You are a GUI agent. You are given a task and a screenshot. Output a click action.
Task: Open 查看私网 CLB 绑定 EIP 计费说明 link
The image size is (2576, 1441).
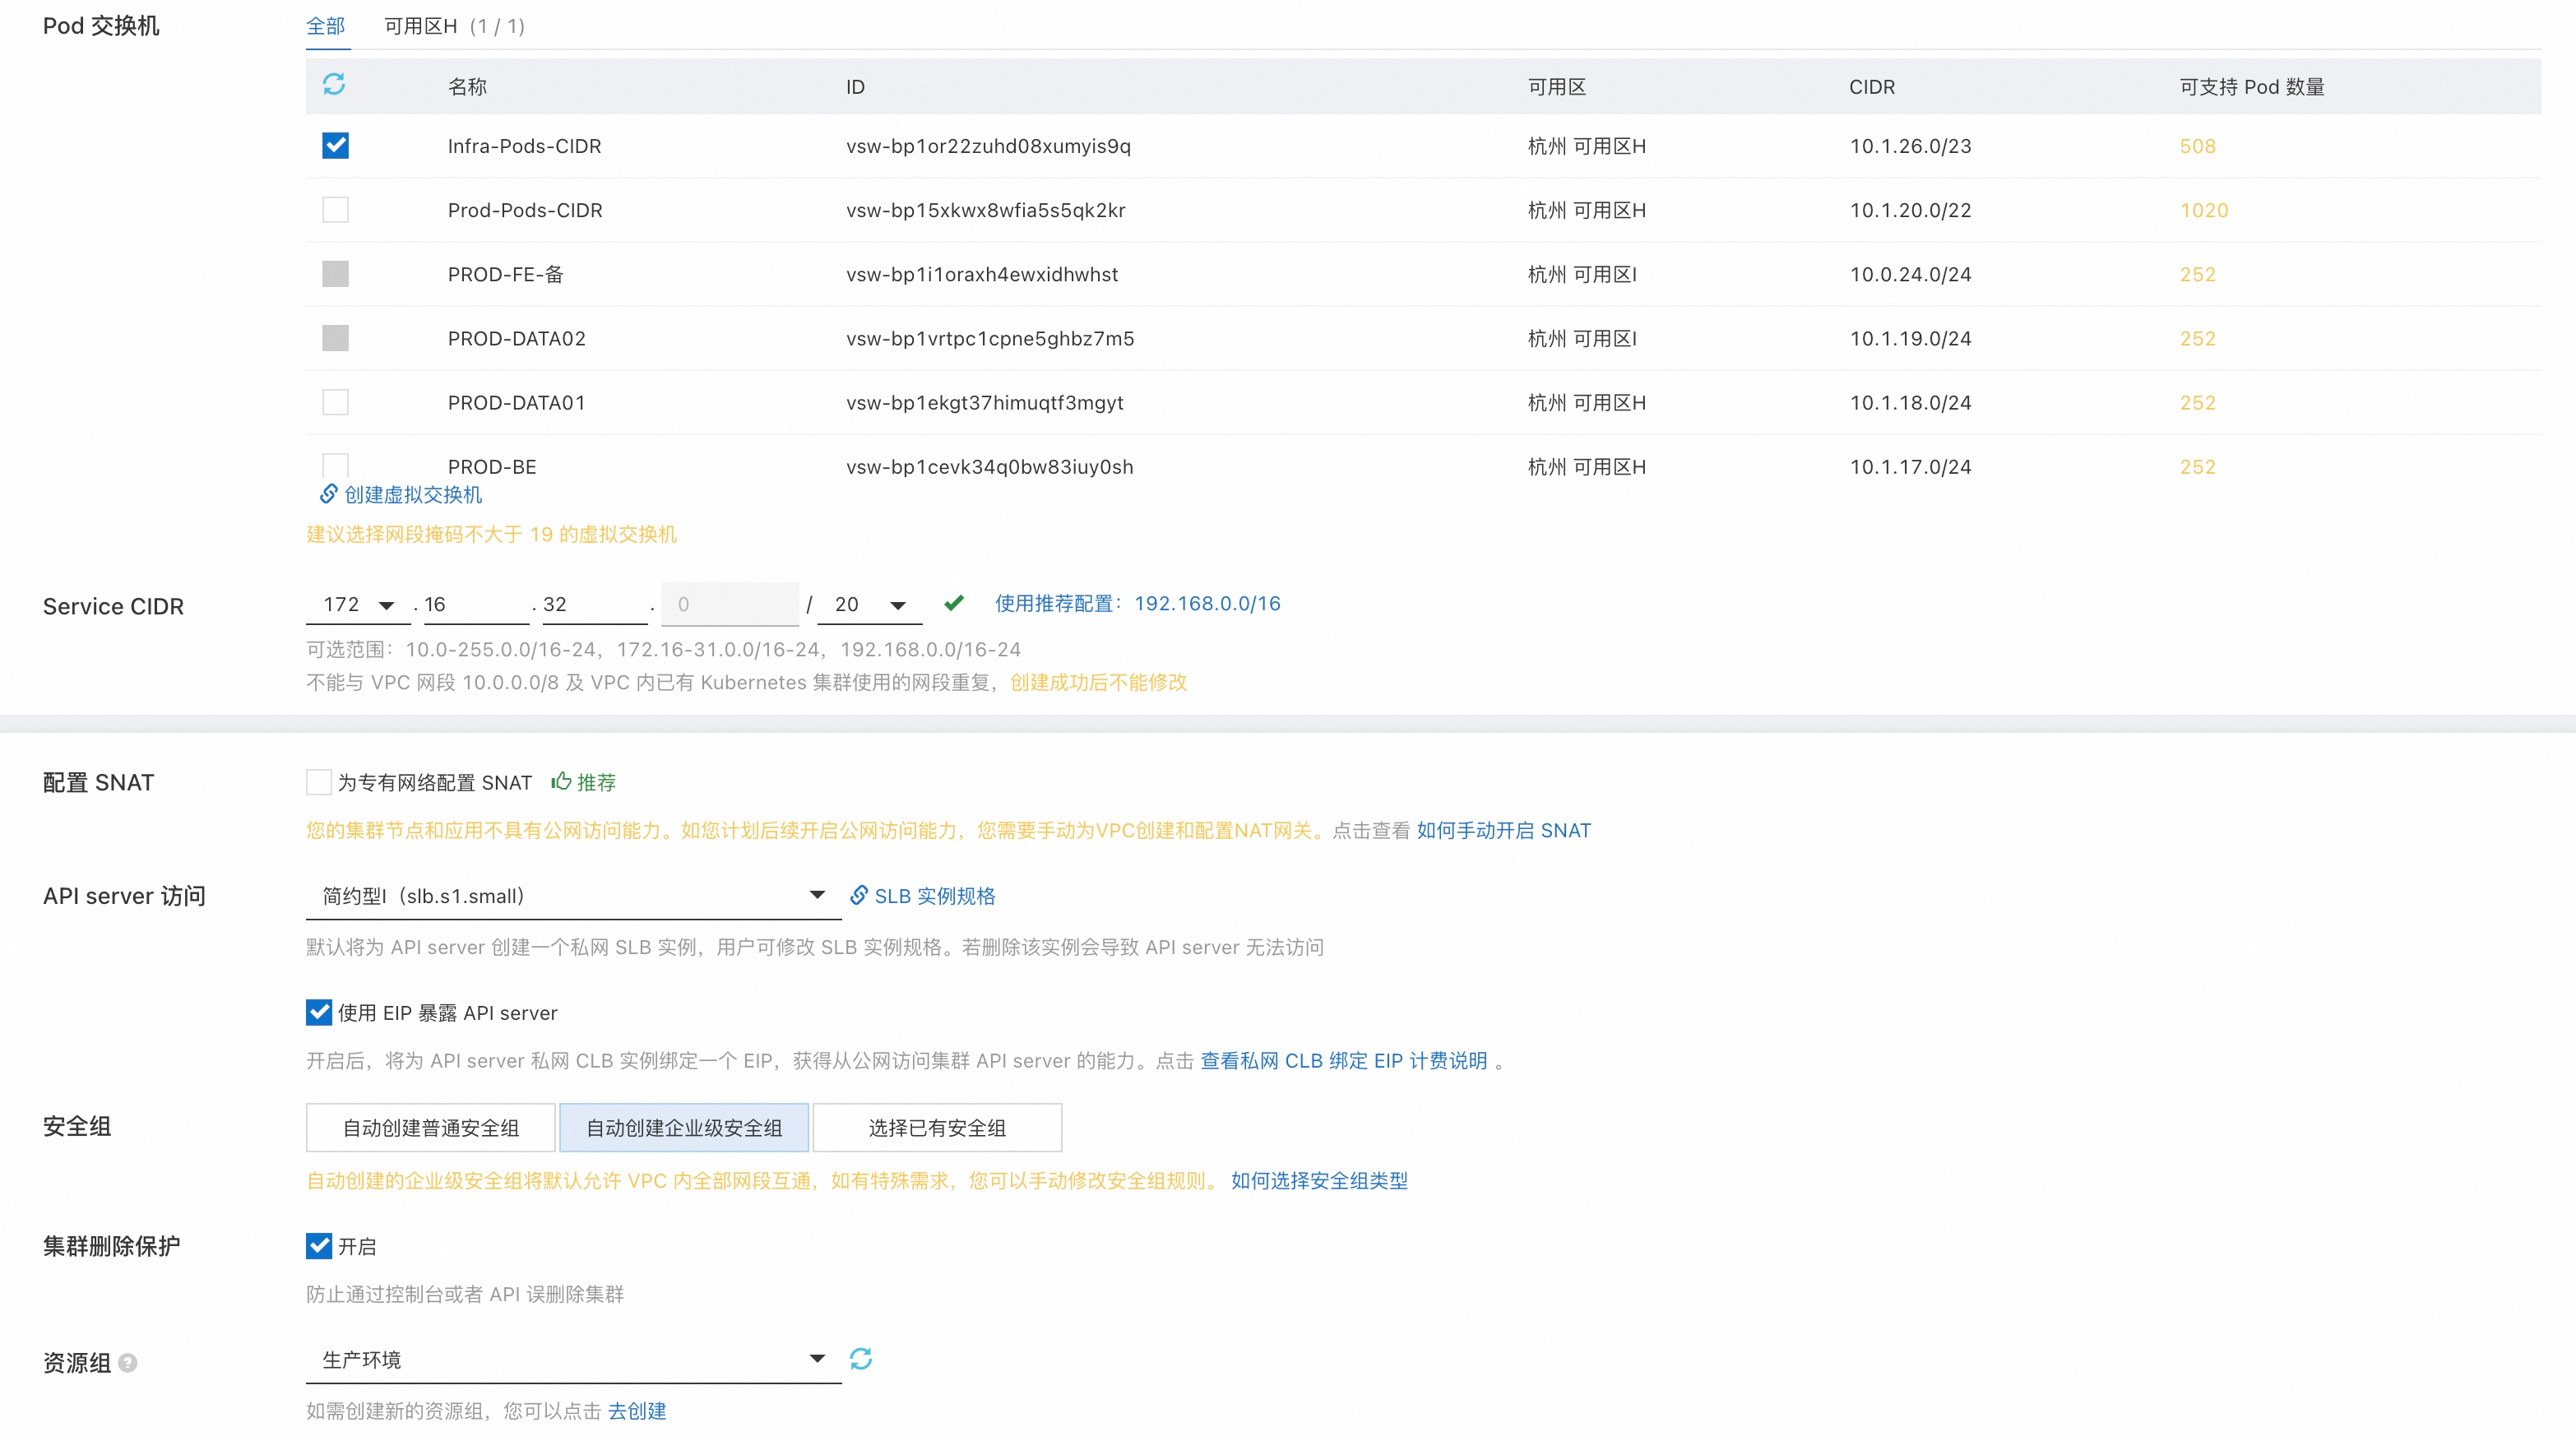[1344, 1060]
